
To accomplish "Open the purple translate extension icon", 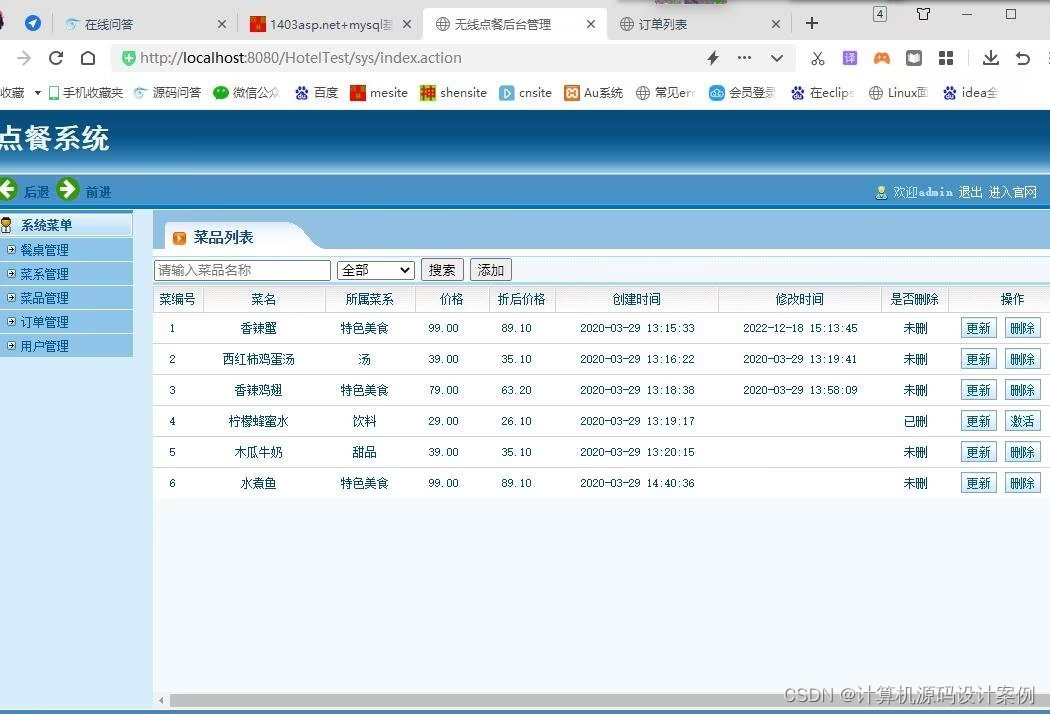I will 850,58.
